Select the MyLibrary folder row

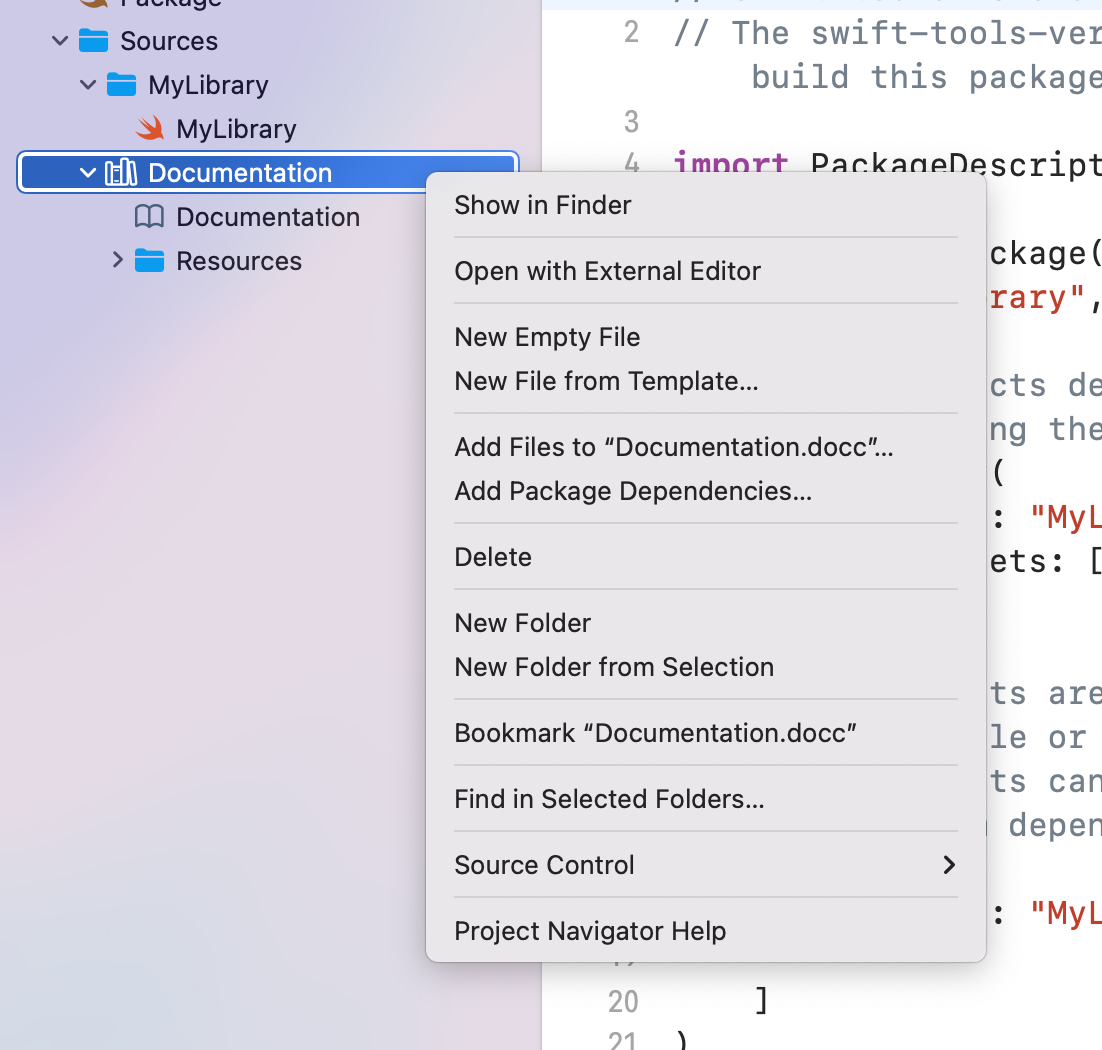pos(268,85)
